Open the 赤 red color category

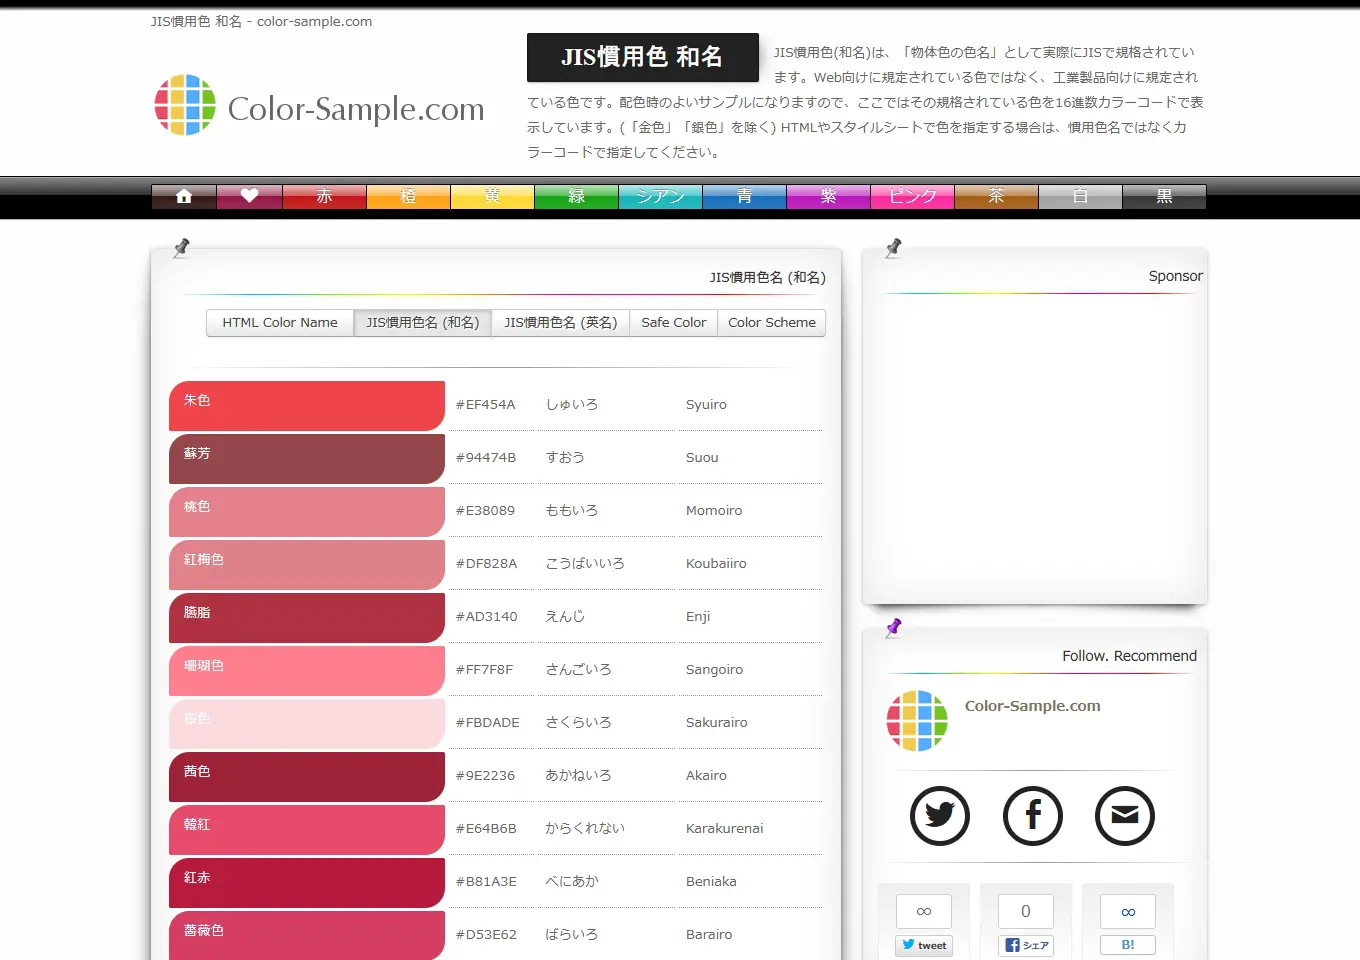pyautogui.click(x=324, y=196)
